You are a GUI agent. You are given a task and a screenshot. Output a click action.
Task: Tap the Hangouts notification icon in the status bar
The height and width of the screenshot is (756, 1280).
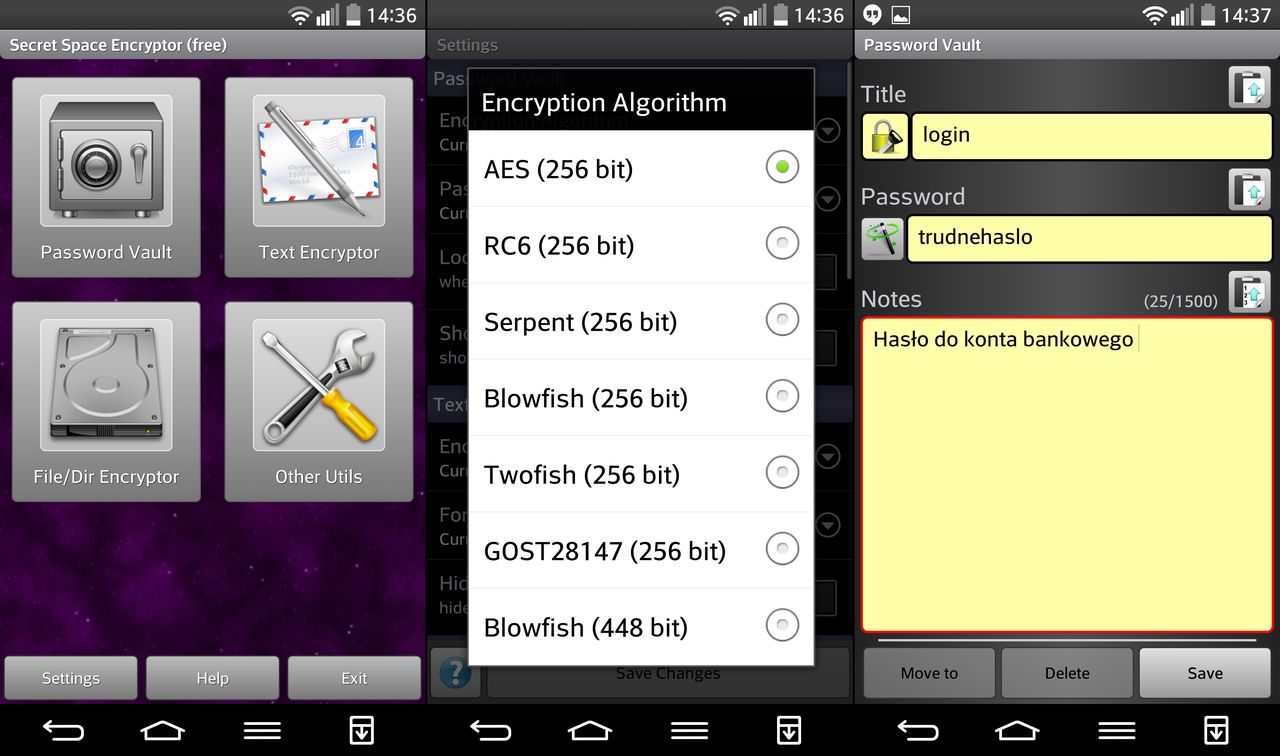coord(872,15)
